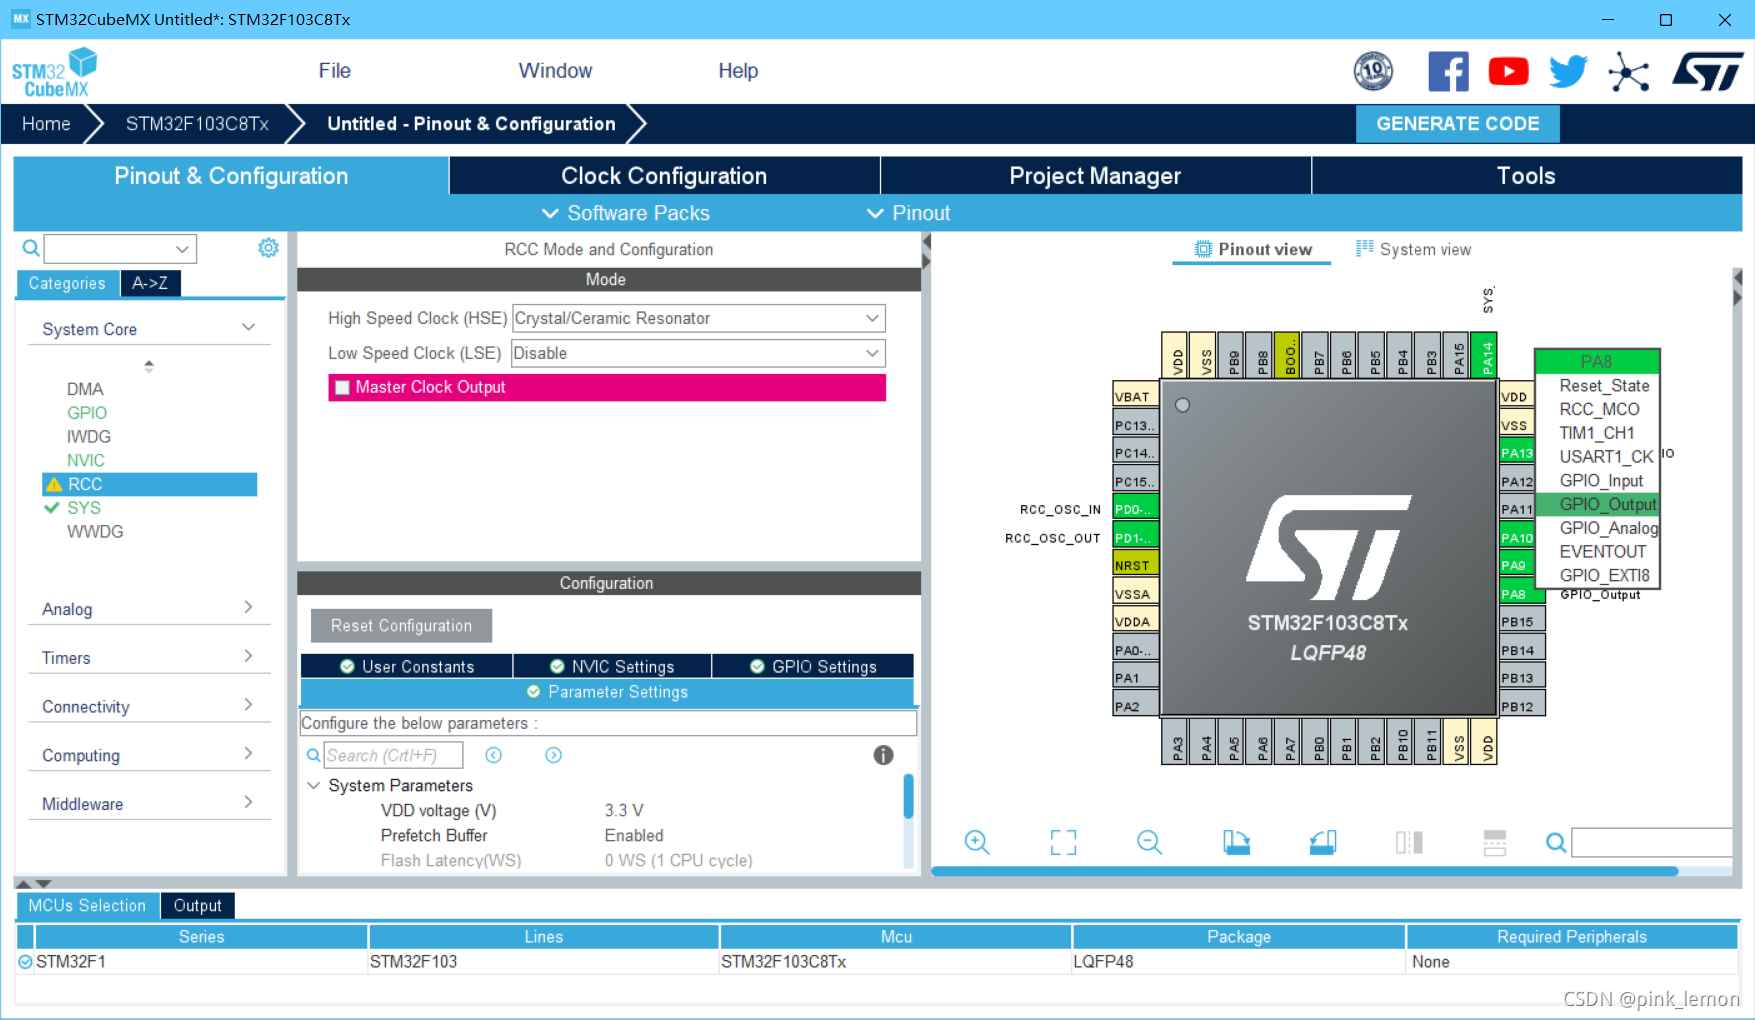Click the Reset Configuration button
The image size is (1755, 1020).
401,625
